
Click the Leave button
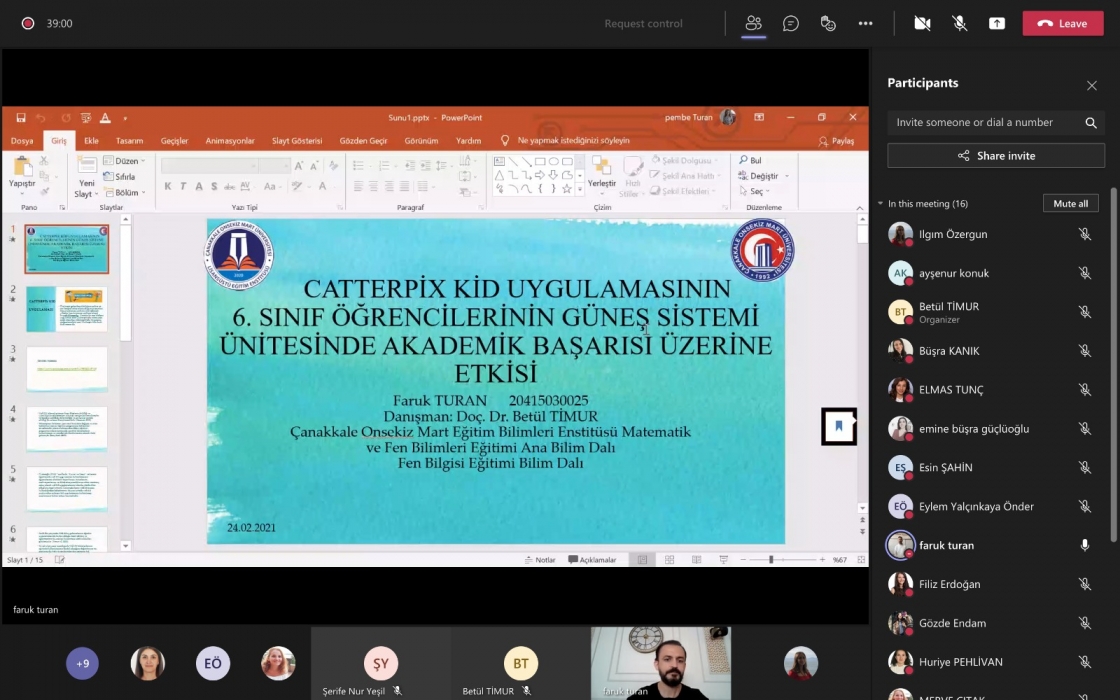(x=1063, y=24)
